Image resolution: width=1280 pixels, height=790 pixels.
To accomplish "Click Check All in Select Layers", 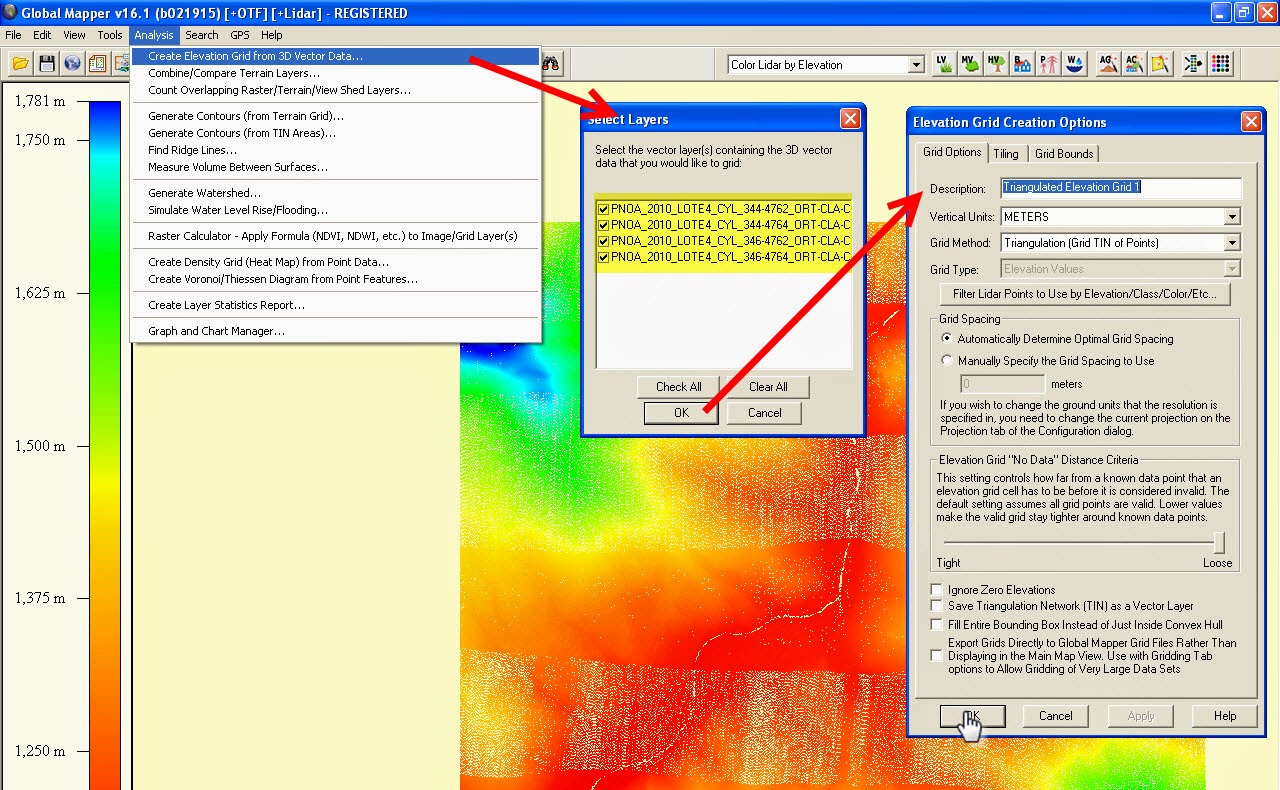I will coord(679,387).
